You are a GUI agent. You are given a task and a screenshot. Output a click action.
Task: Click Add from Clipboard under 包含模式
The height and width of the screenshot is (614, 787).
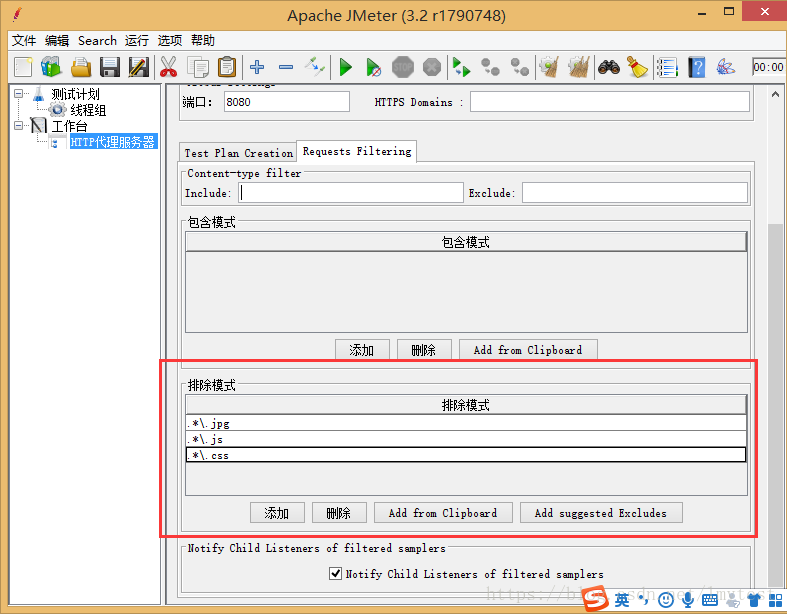(x=528, y=350)
